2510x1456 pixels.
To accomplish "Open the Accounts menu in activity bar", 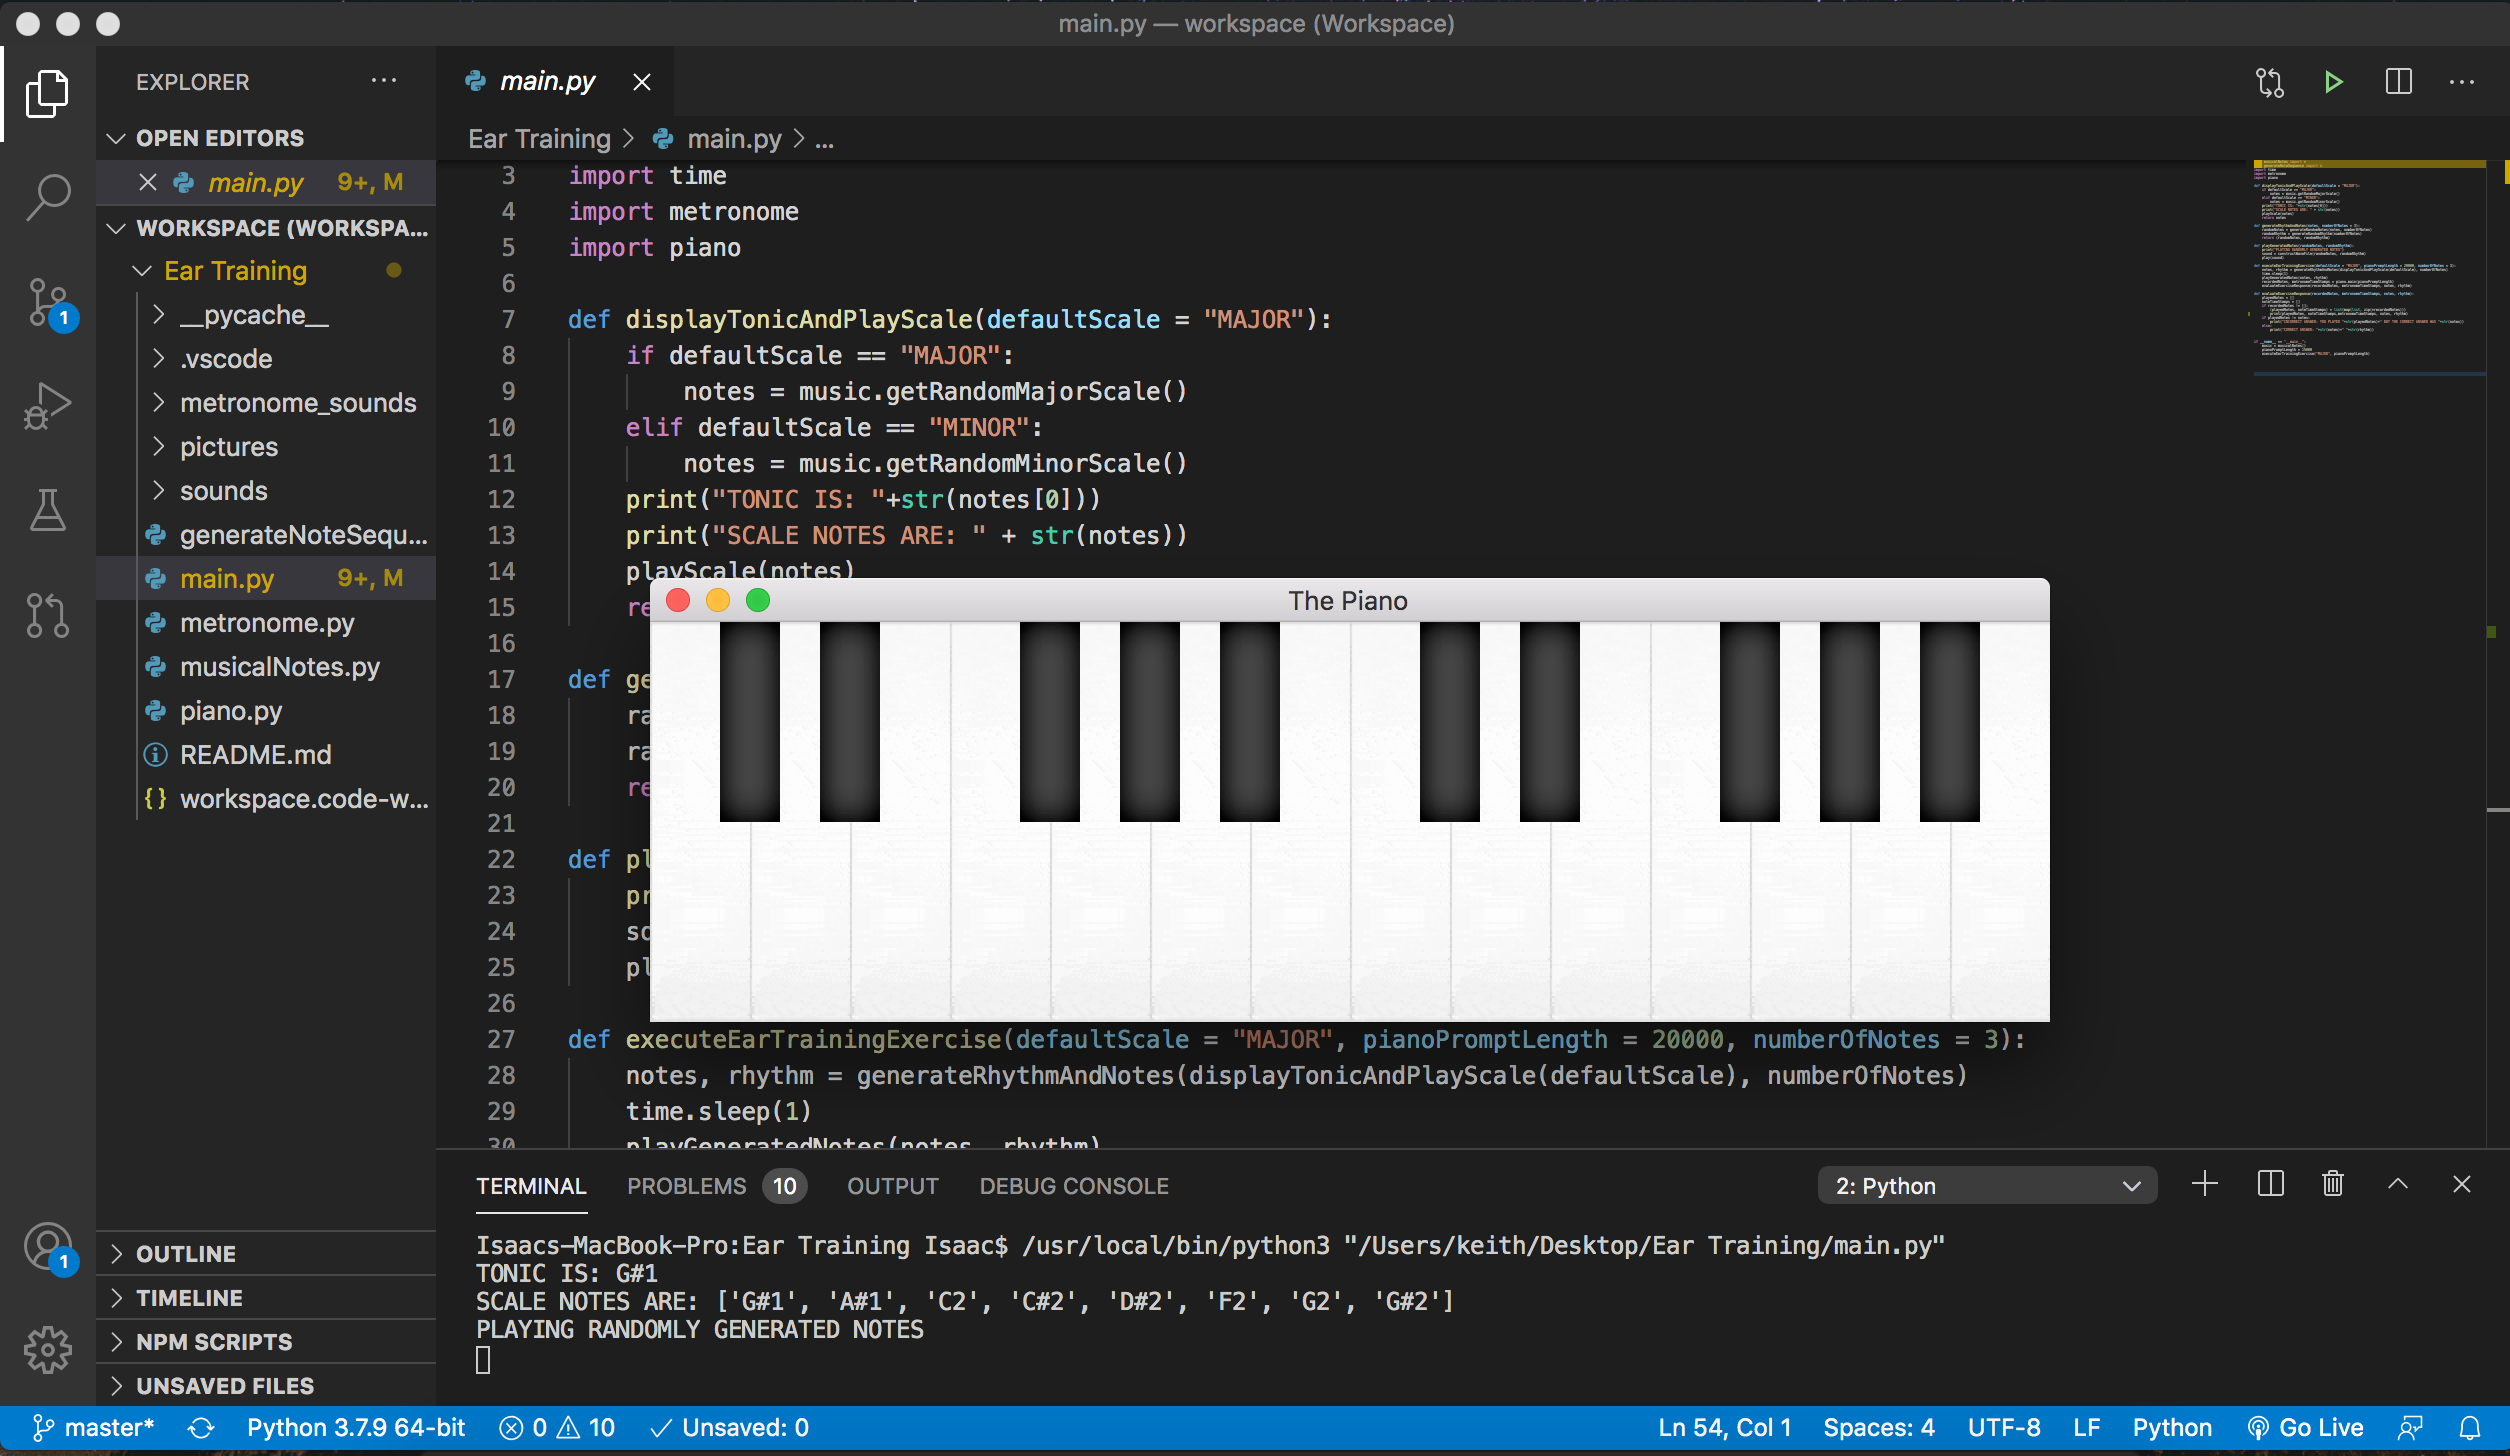I will pyautogui.click(x=47, y=1247).
